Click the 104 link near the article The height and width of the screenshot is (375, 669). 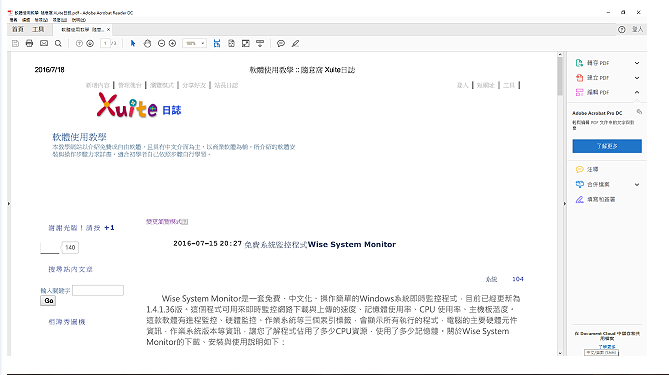[x=518, y=279]
